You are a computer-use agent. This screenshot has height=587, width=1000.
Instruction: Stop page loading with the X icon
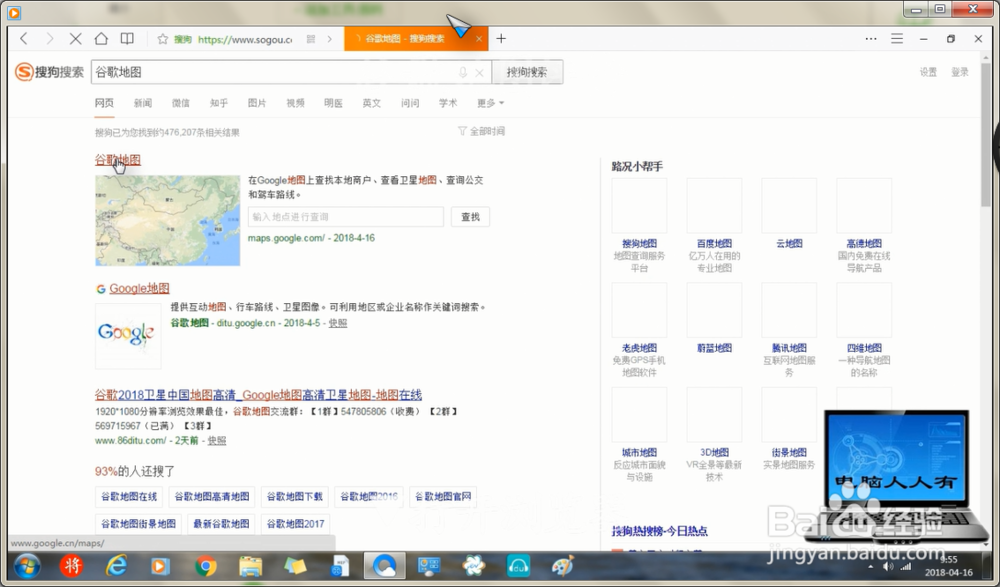pos(75,39)
